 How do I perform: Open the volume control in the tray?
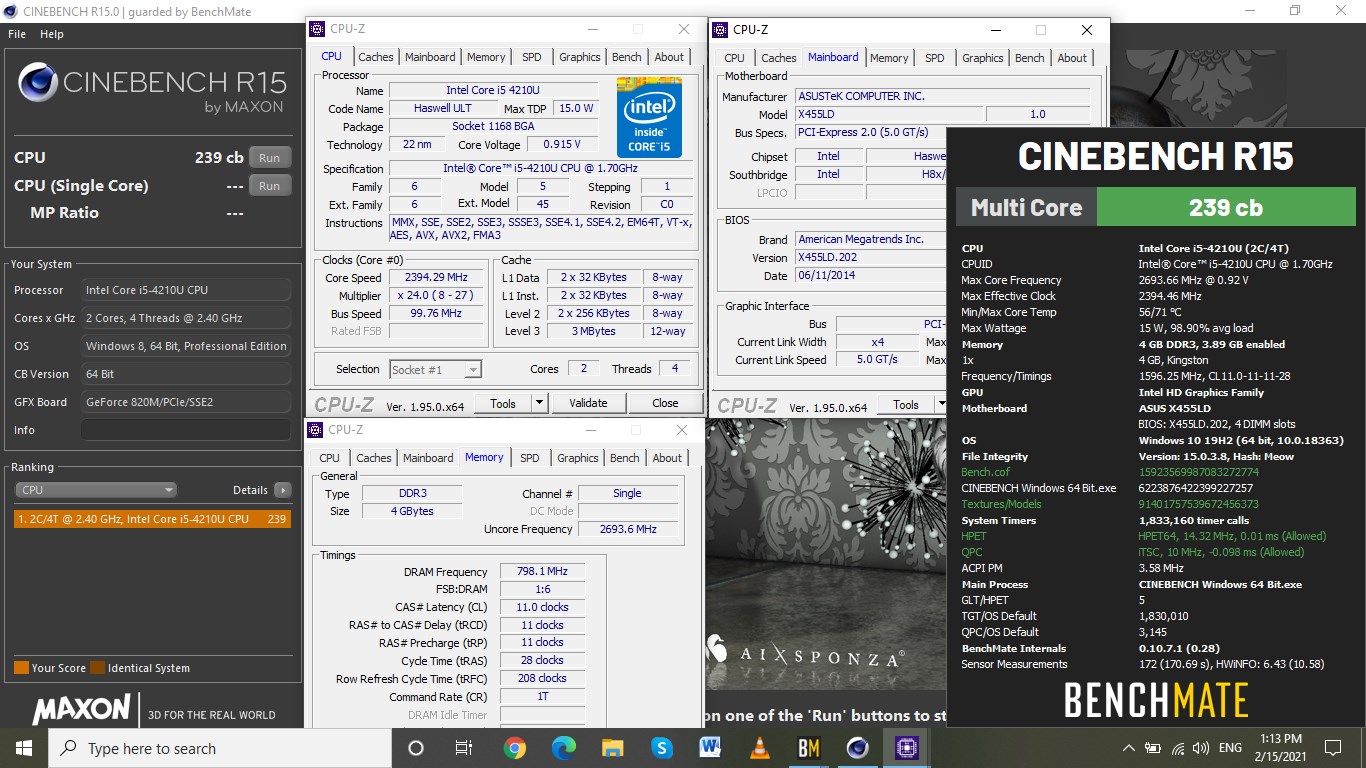click(x=1200, y=748)
